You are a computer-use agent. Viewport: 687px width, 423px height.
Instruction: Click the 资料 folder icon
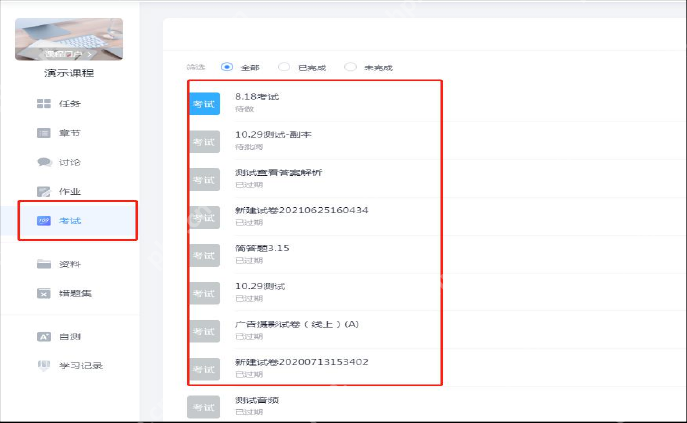click(x=44, y=264)
